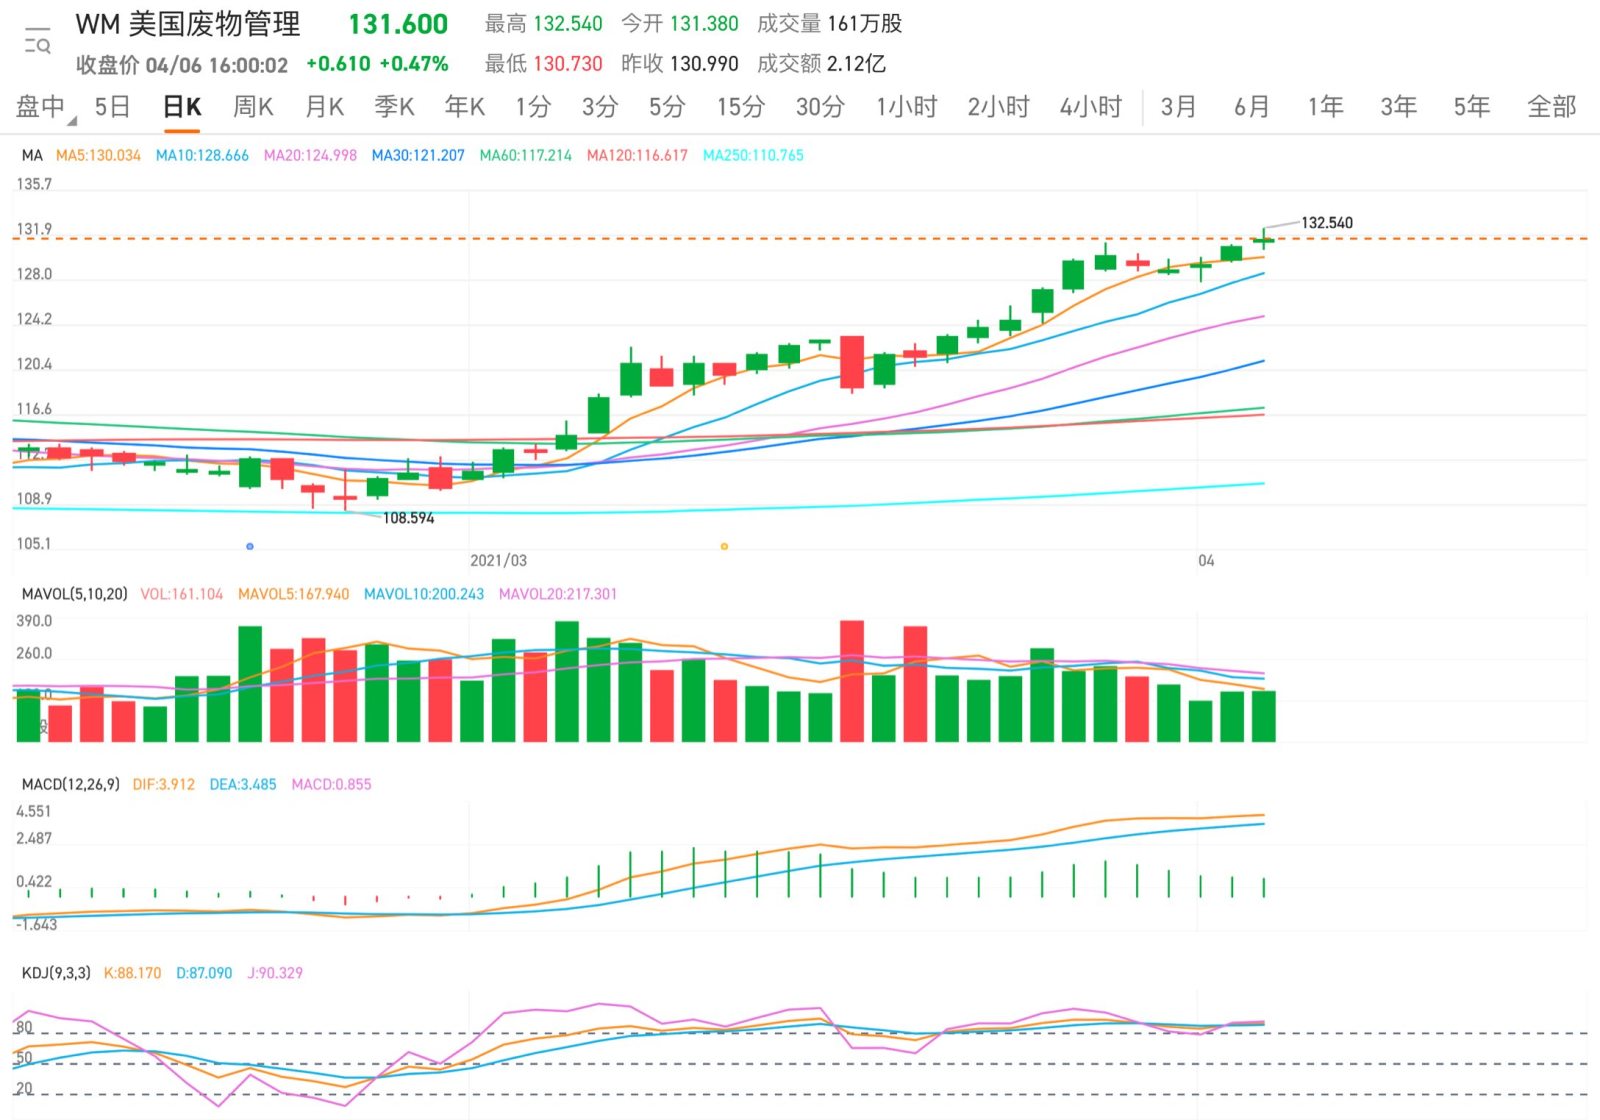Choose the 5分 interval tab

coord(667,107)
